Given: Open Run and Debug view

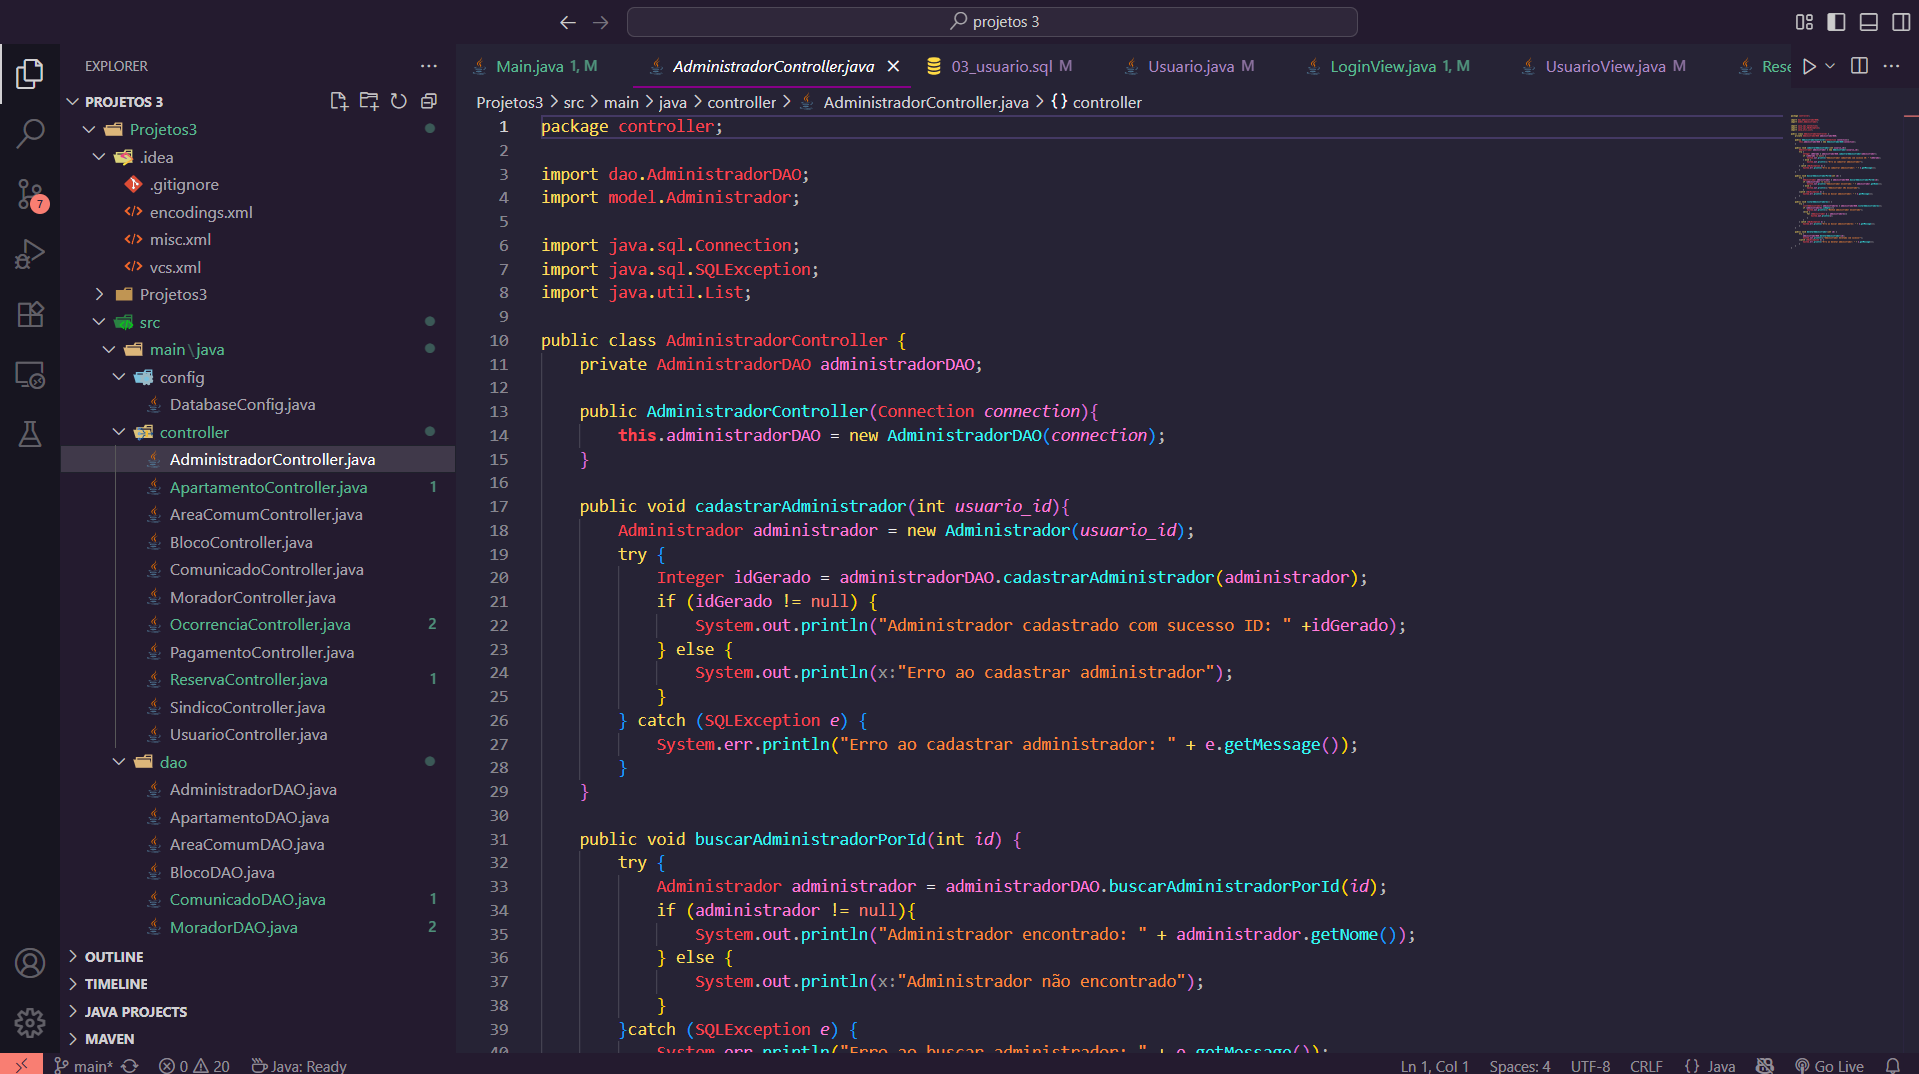Looking at the screenshot, I should pyautogui.click(x=30, y=254).
